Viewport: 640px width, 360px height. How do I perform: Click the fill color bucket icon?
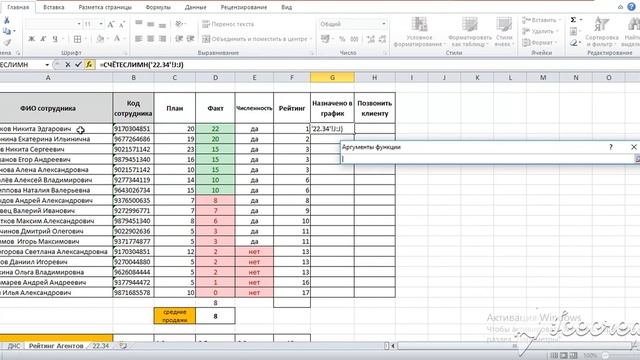(x=100, y=39)
